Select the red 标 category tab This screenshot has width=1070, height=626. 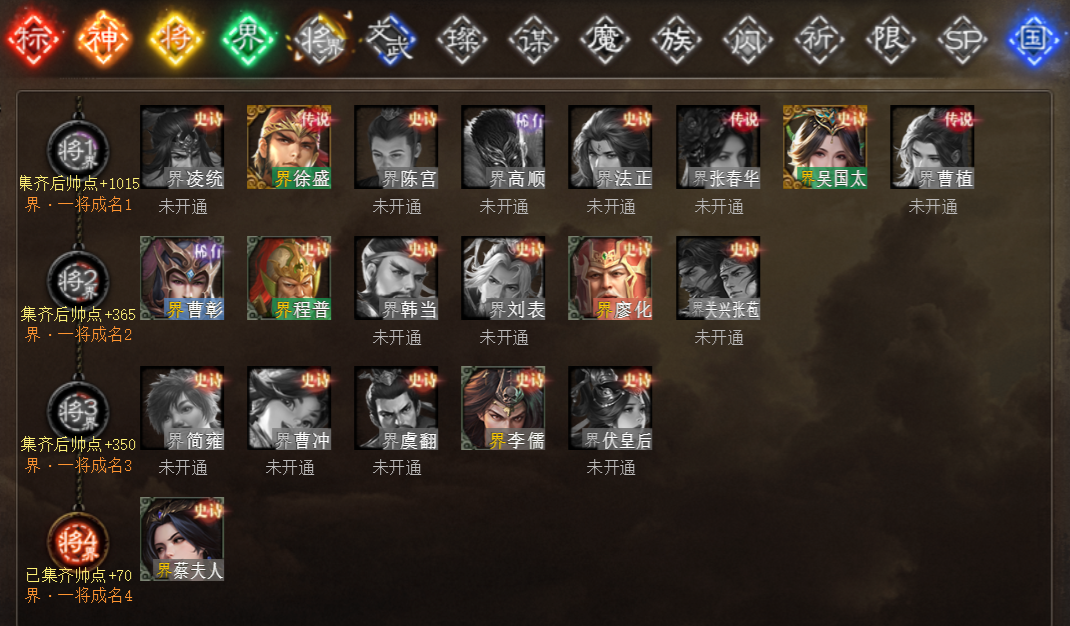(x=33, y=38)
